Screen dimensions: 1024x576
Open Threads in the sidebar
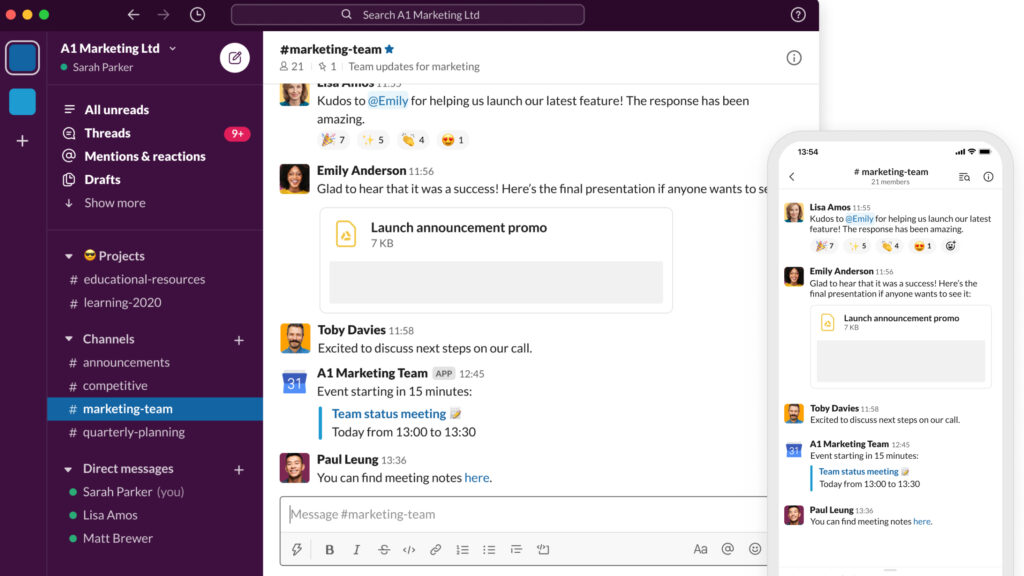pos(107,133)
